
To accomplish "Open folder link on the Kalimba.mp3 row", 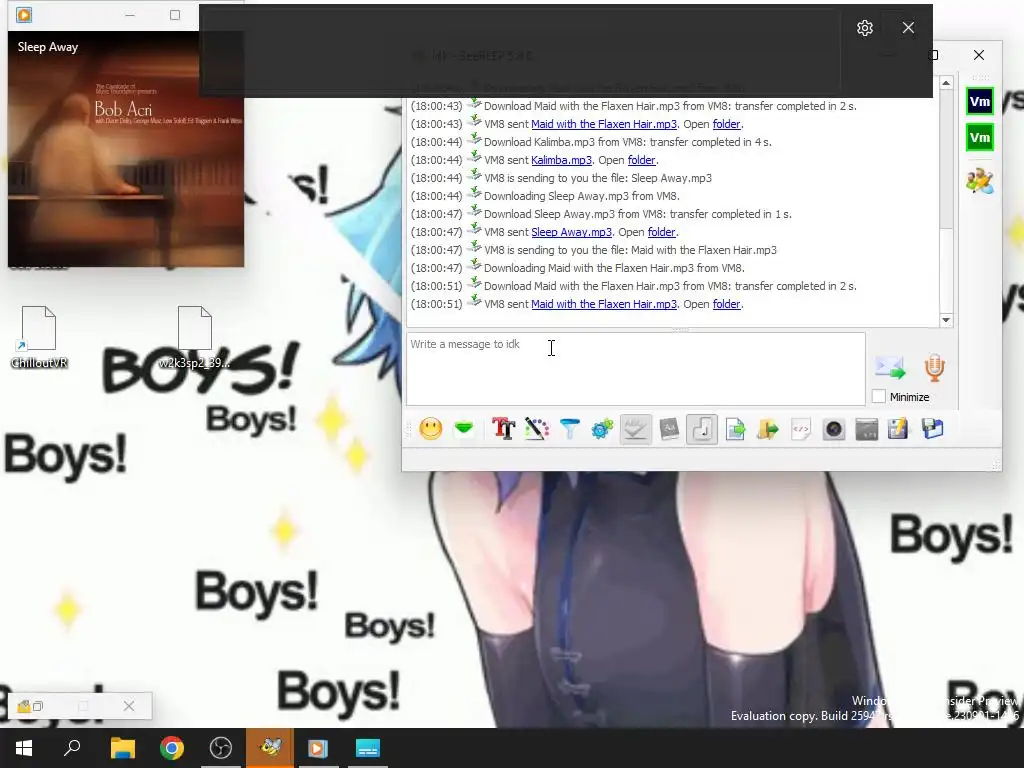I will point(641,160).
